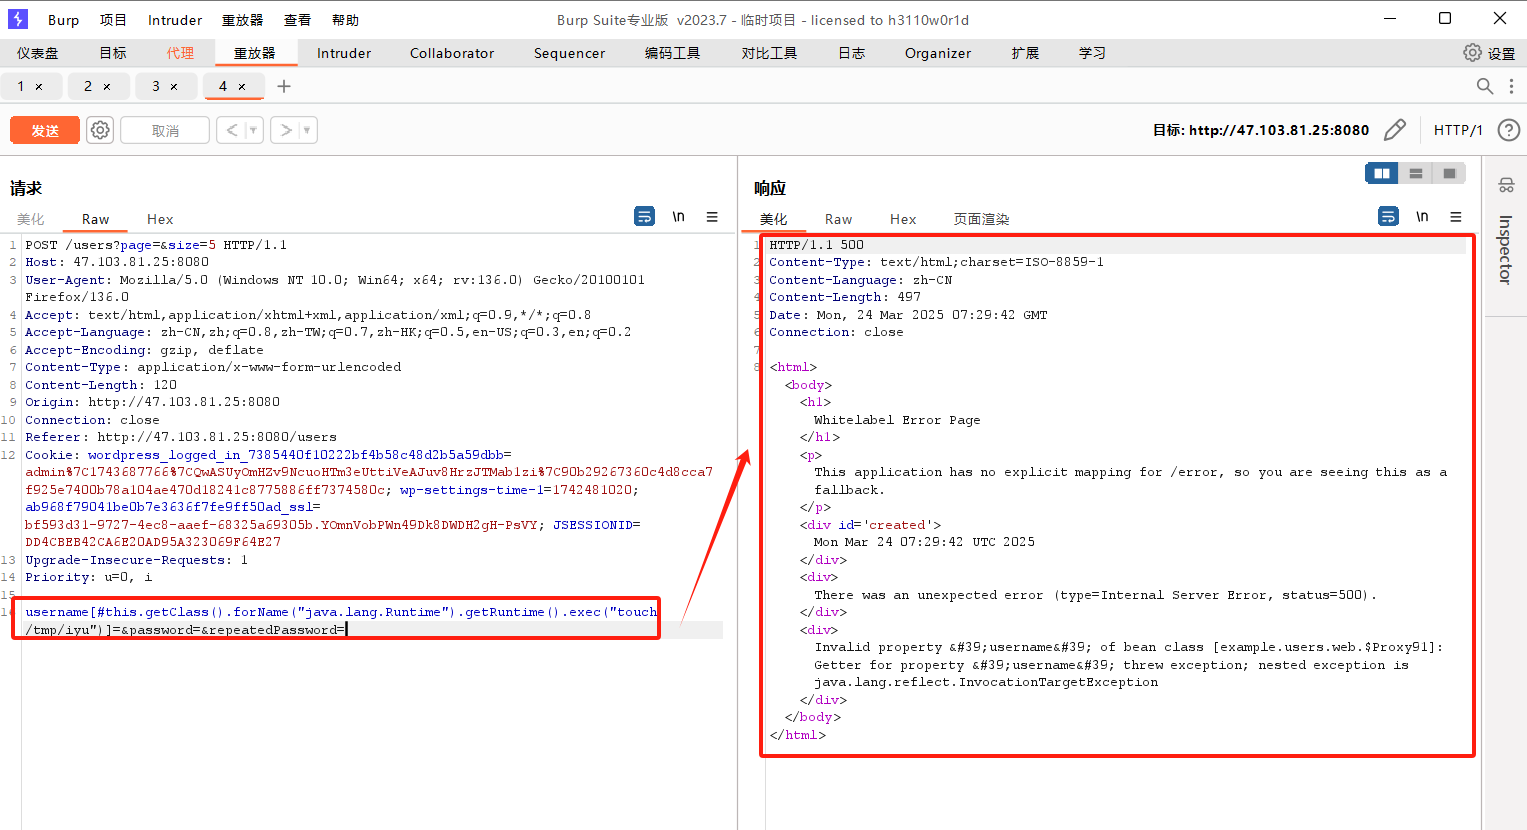Click the HTTP/1.1 500 response status line
This screenshot has width=1527, height=830.
816,245
